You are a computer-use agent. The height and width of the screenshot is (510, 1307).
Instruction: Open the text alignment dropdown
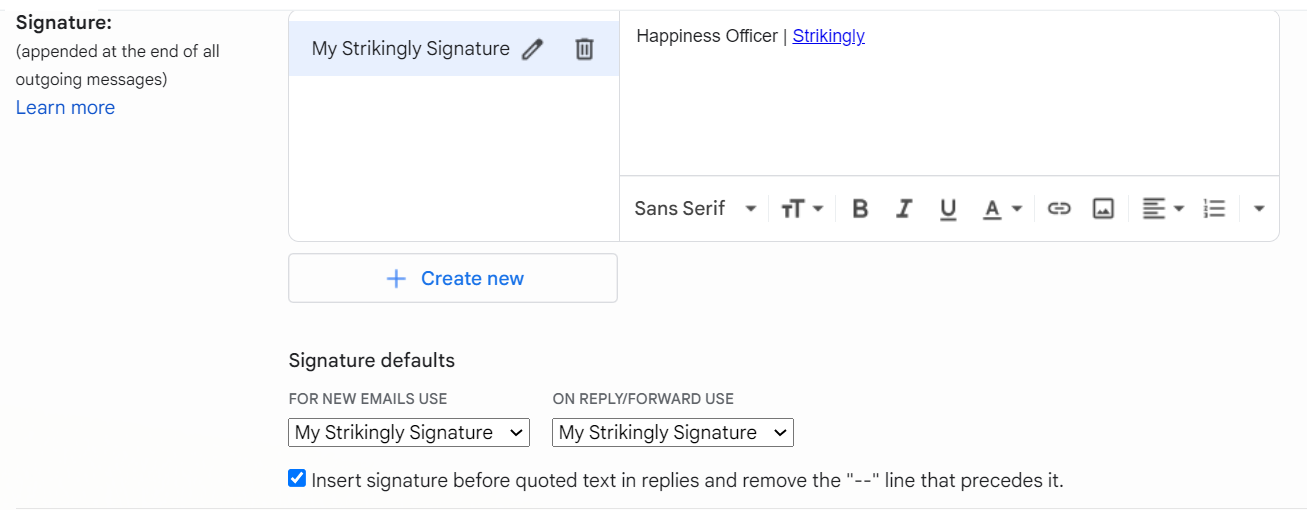point(1163,209)
